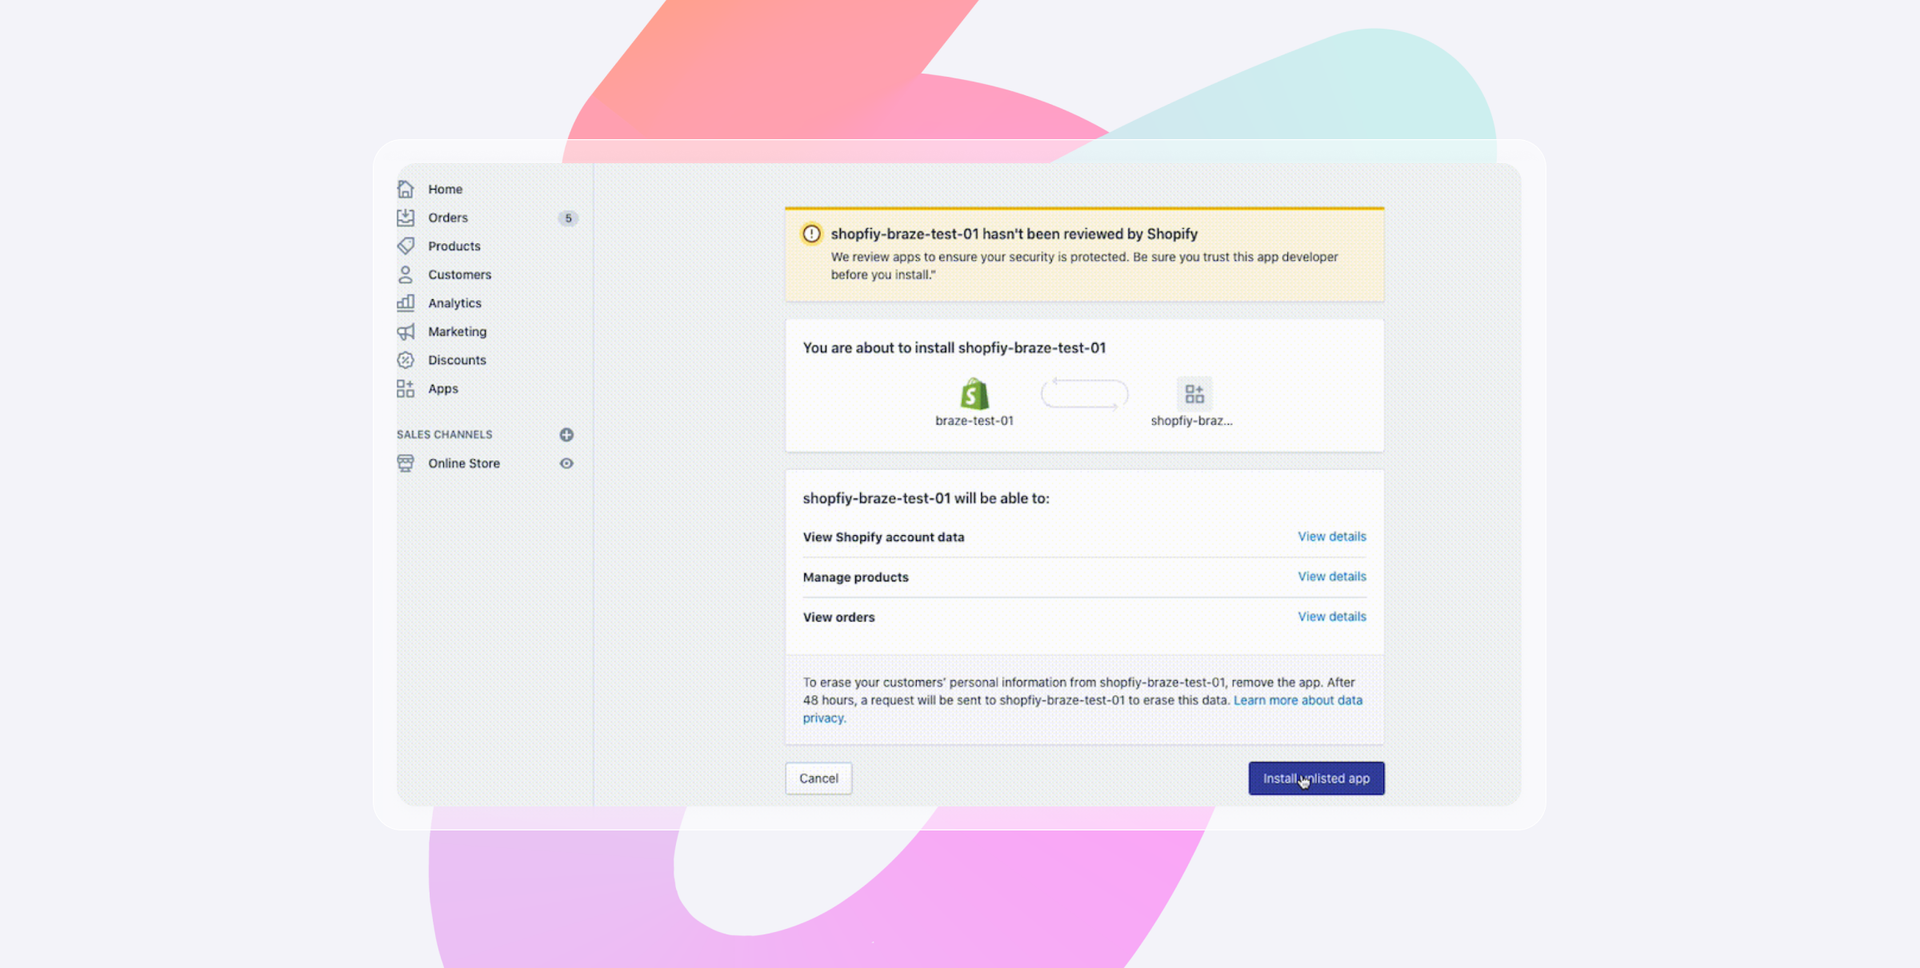View details for View Shopify account data
This screenshot has height=968, width=1920.
[x=1331, y=536]
